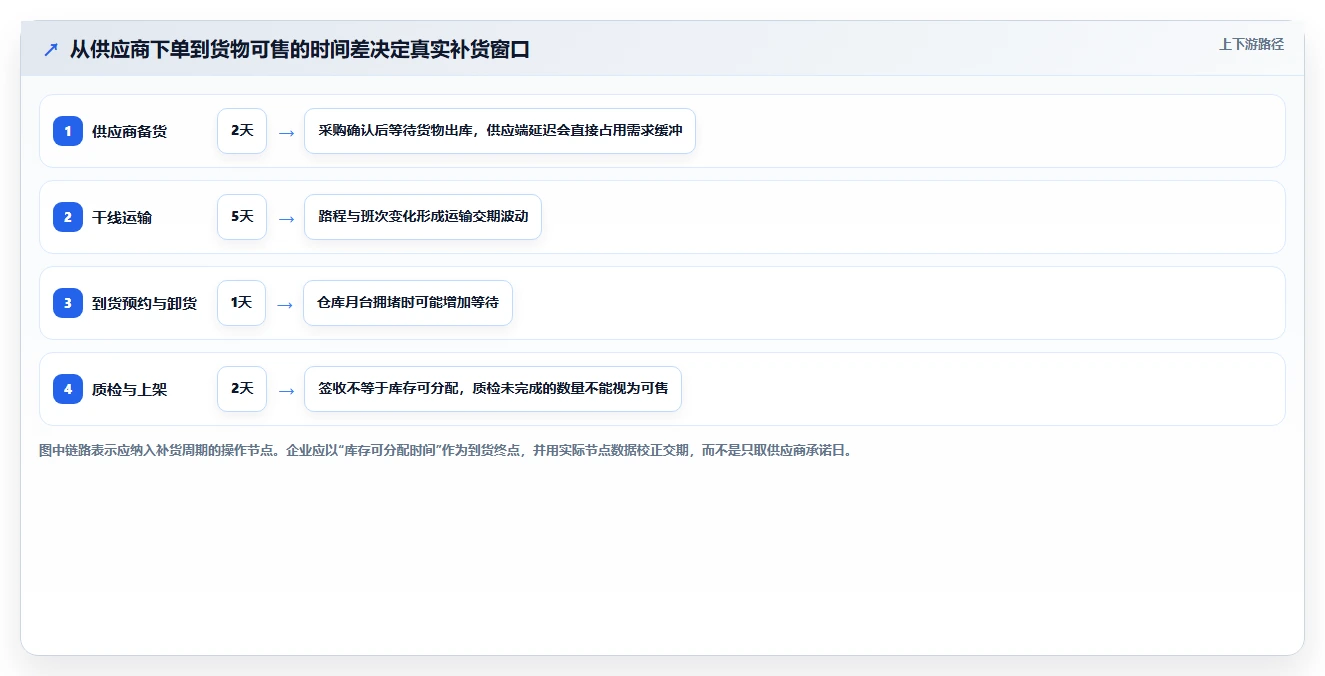Click the note 路程与班次变化形成运输交期波动
Image resolution: width=1325 pixels, height=676 pixels.
[x=423, y=217]
